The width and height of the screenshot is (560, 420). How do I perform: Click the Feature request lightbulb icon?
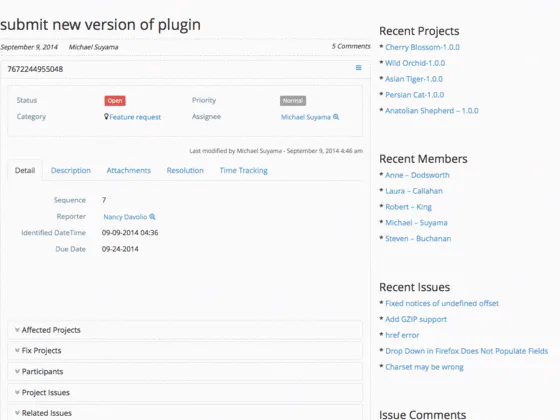click(x=106, y=116)
